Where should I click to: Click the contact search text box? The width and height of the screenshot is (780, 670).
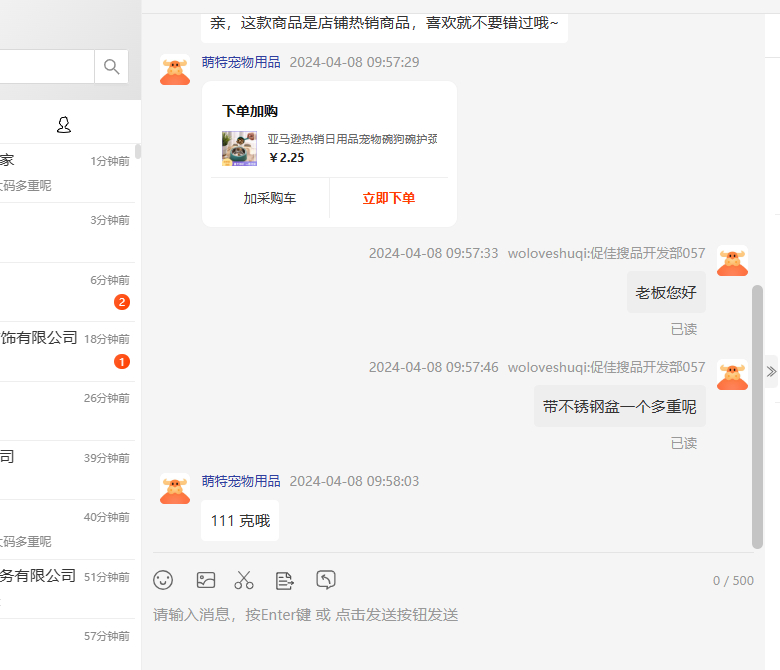tap(45, 67)
